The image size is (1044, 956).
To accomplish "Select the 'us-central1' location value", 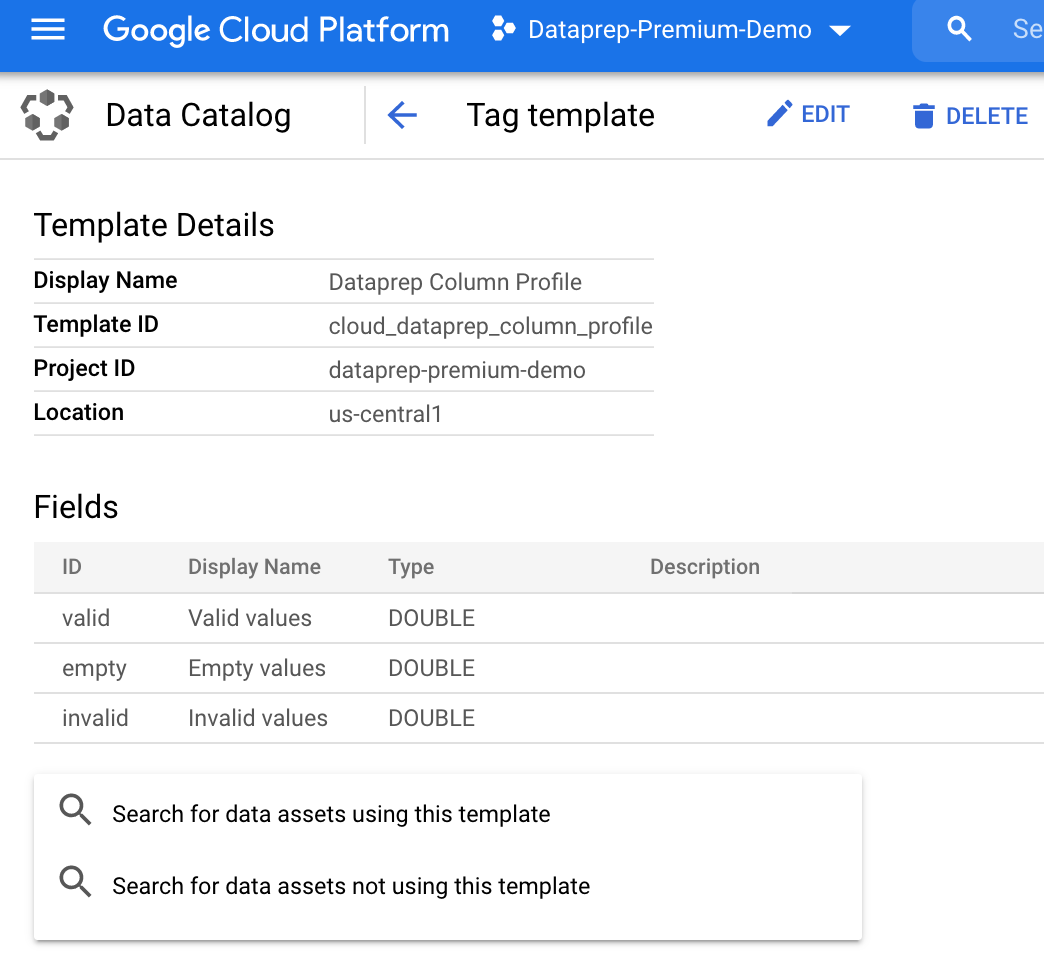I will [386, 414].
